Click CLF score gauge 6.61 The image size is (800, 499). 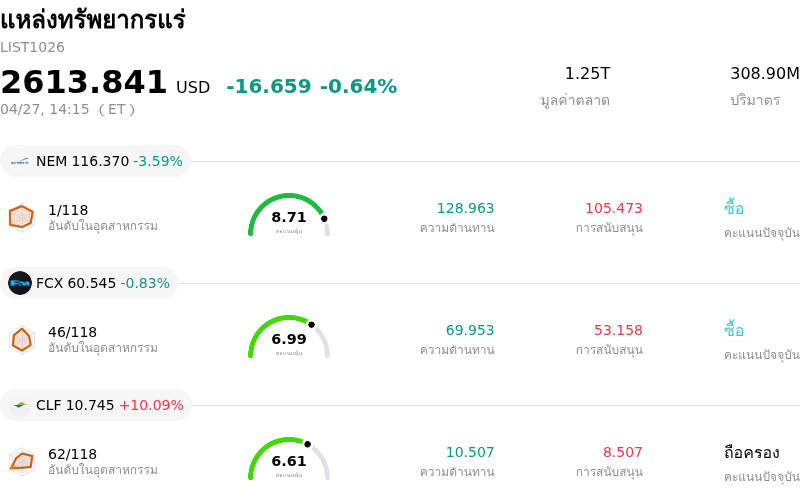click(289, 460)
